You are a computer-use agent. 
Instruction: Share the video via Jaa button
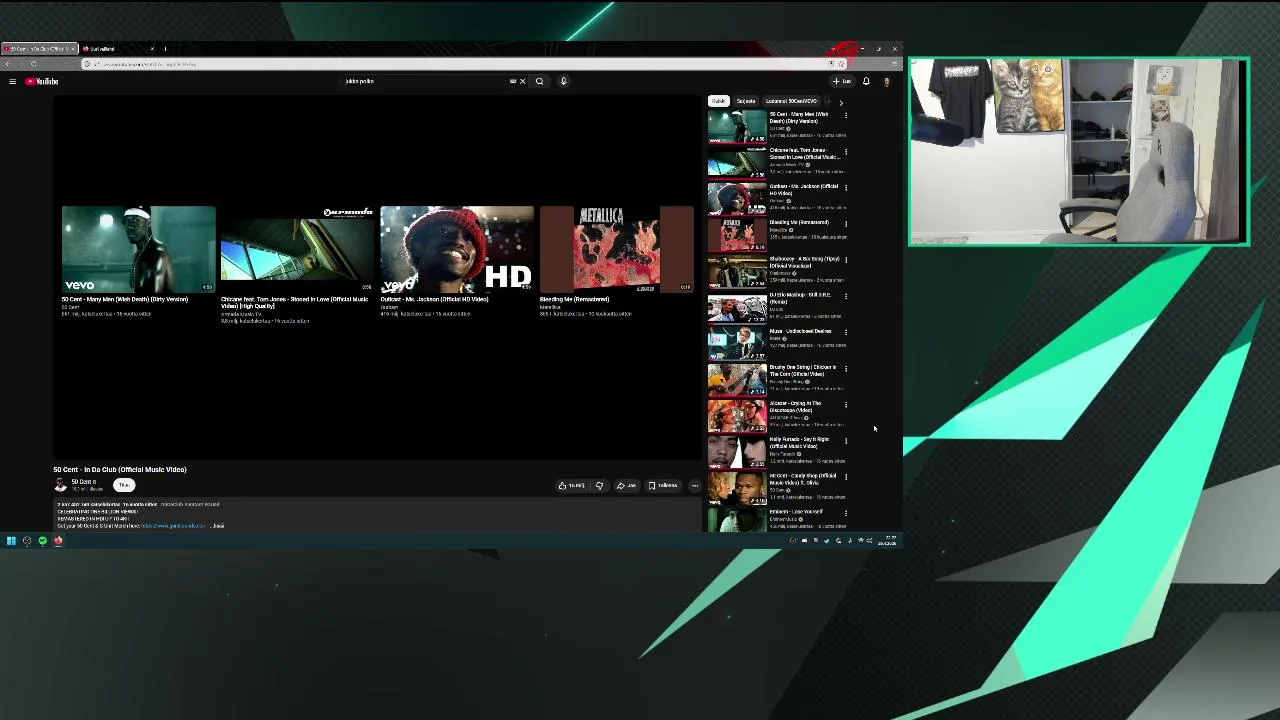[x=627, y=486]
